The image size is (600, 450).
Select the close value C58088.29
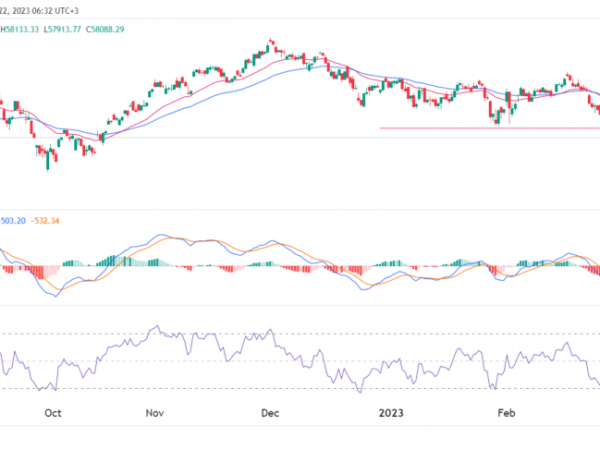pyautogui.click(x=105, y=29)
